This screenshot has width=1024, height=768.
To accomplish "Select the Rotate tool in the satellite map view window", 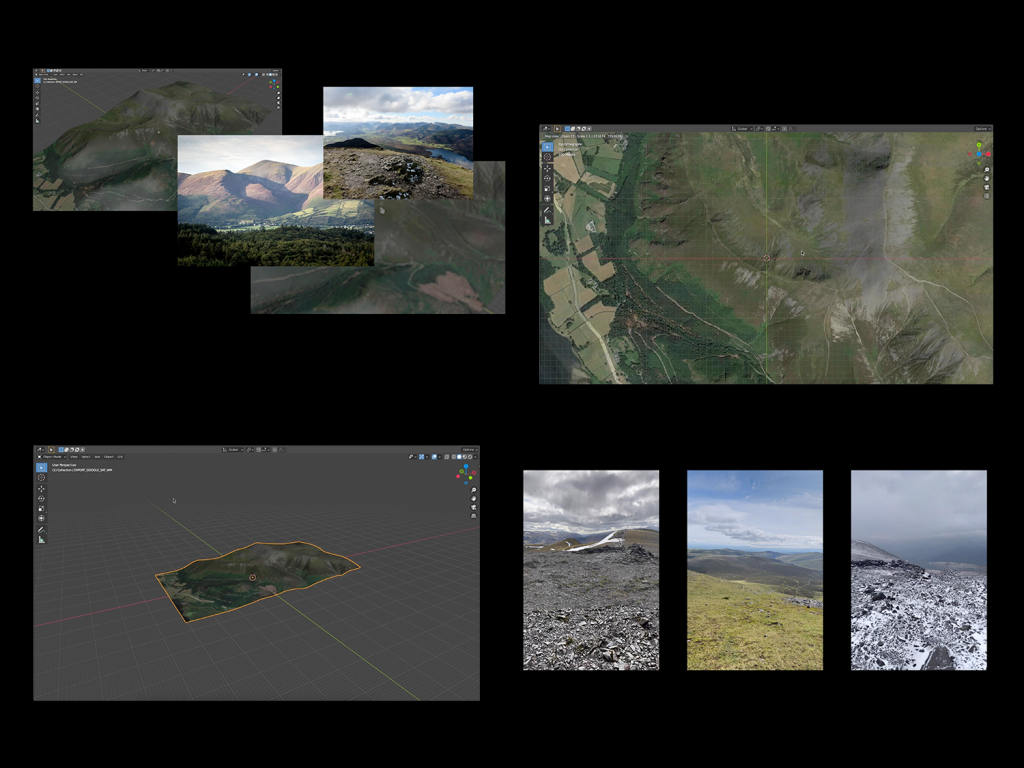I will pyautogui.click(x=547, y=178).
